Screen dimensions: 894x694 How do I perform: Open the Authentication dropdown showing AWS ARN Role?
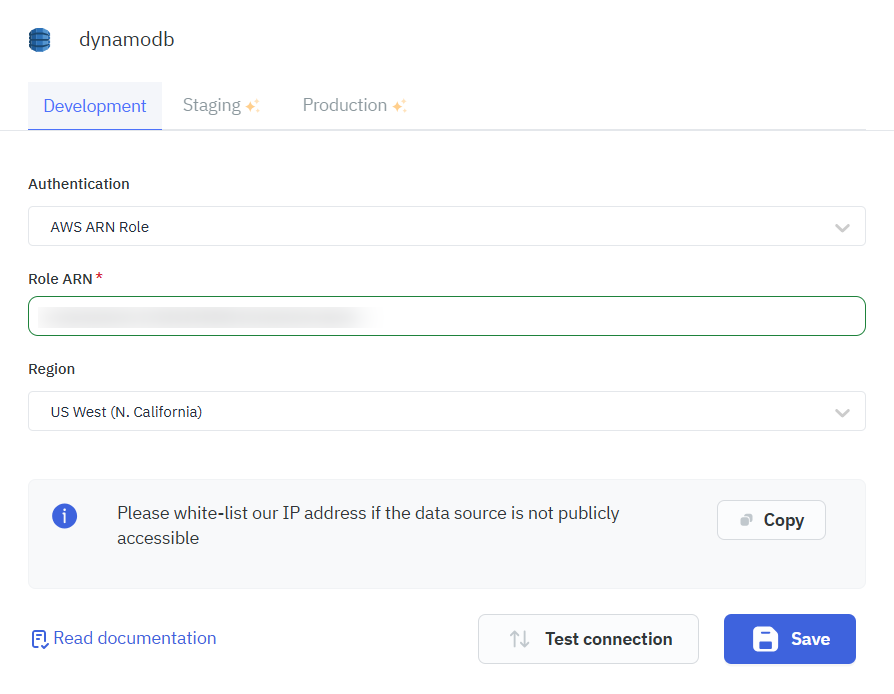click(447, 226)
